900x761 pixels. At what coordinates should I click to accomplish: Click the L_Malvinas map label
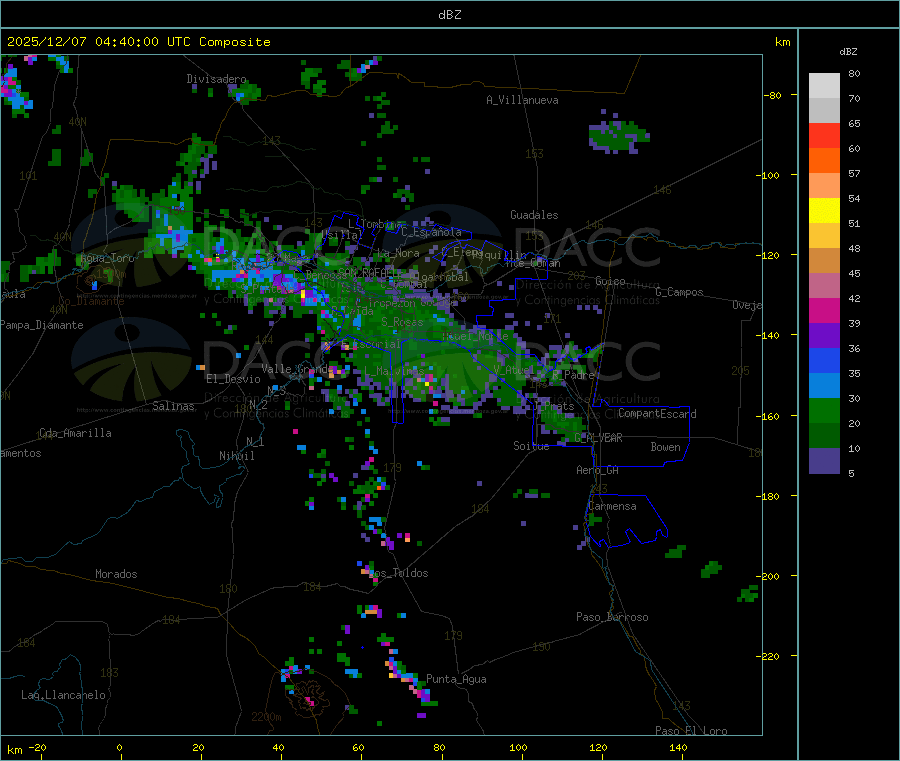click(x=393, y=371)
